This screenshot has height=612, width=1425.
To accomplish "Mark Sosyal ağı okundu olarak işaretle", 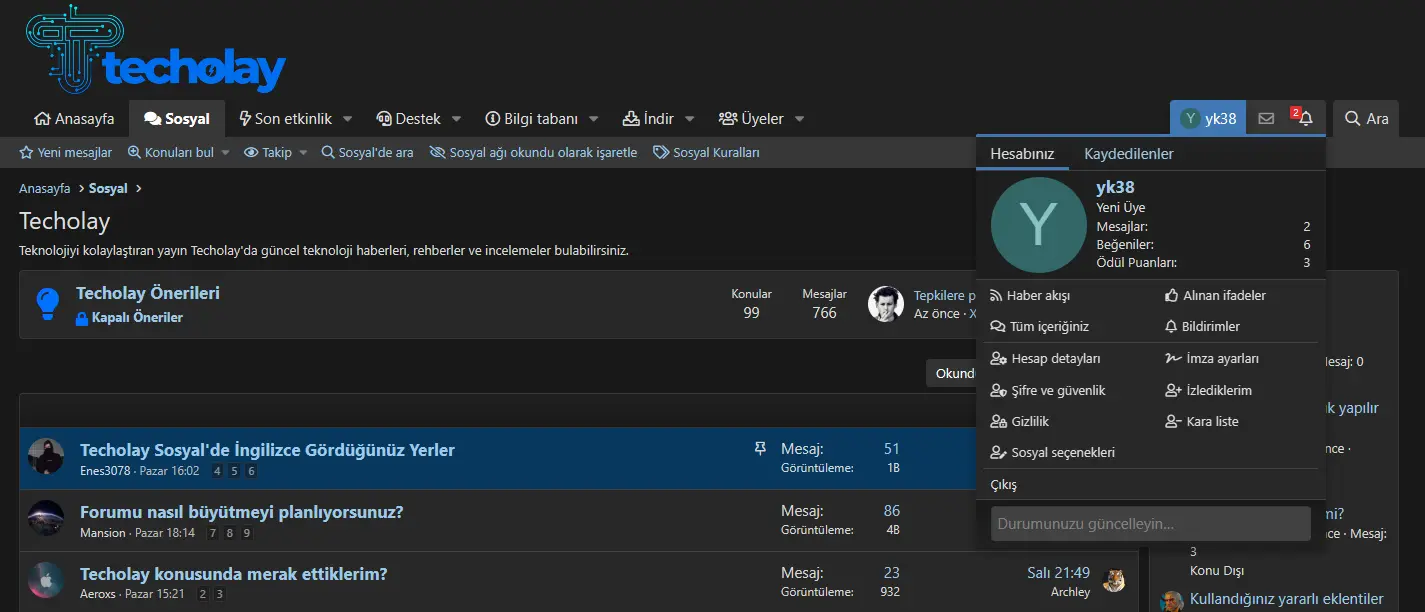I will [533, 153].
